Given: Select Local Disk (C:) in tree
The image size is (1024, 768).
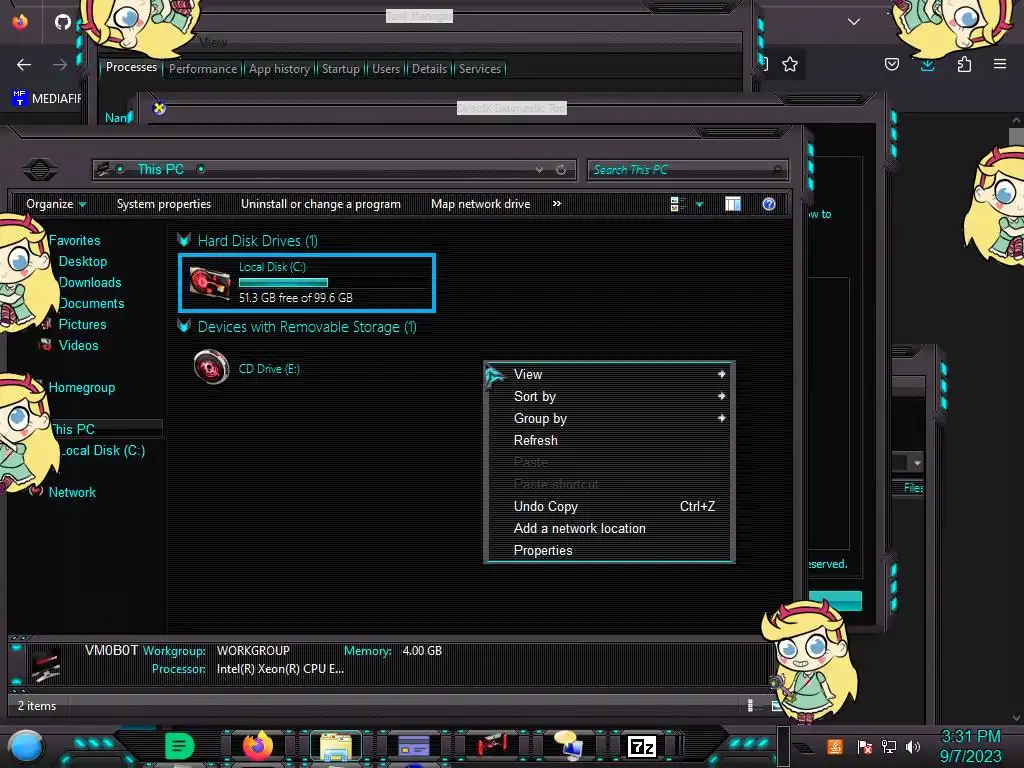Looking at the screenshot, I should (x=103, y=450).
